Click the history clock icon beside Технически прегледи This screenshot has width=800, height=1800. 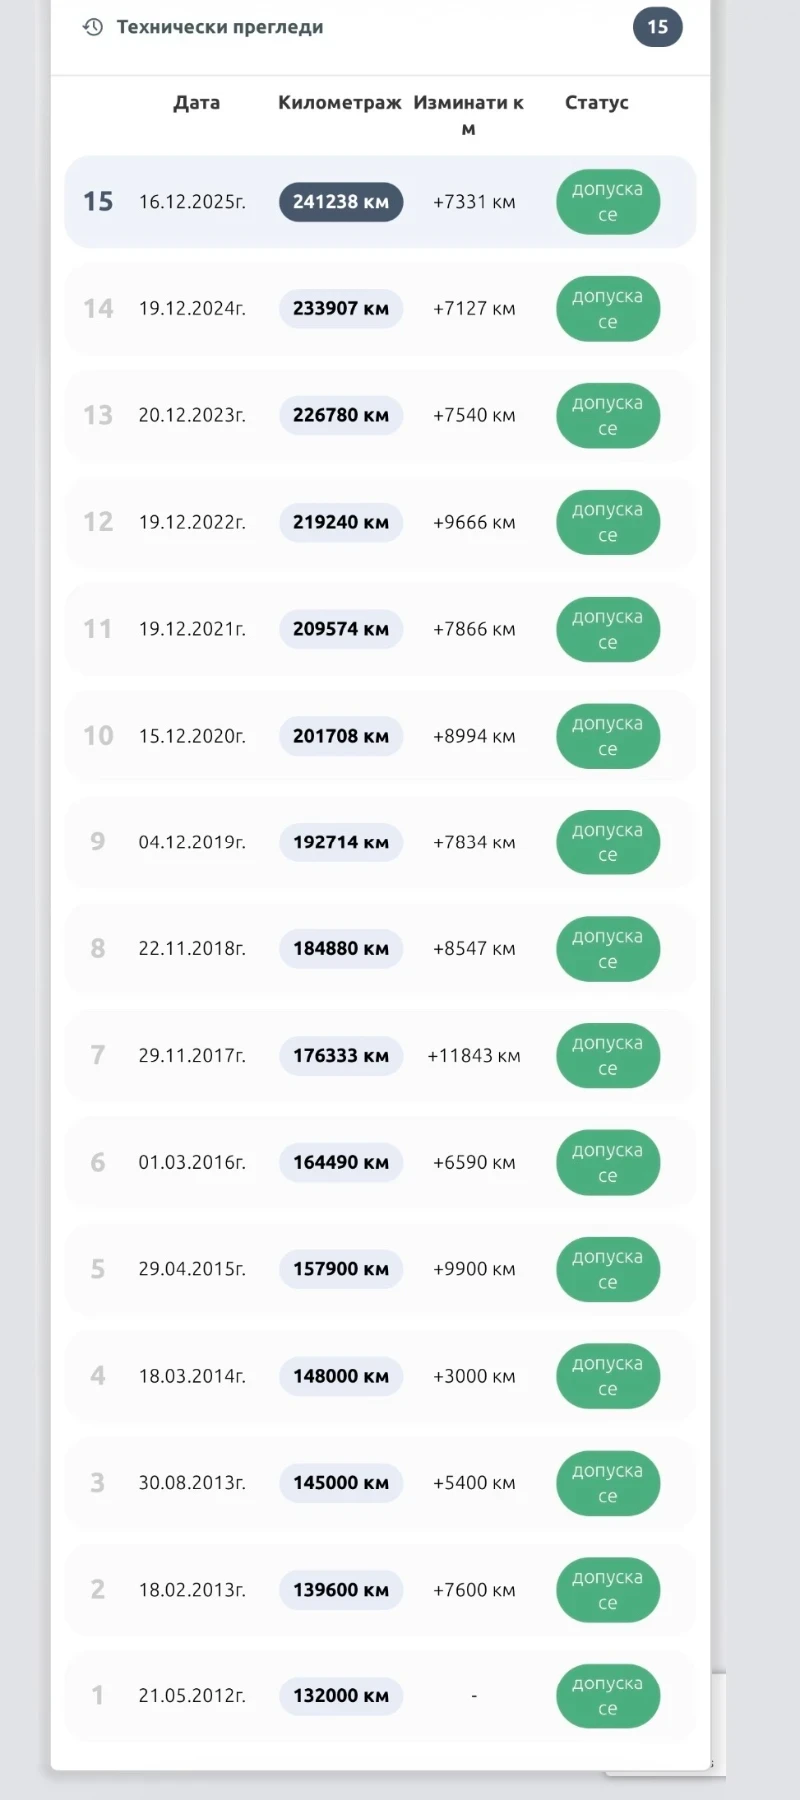click(x=93, y=27)
